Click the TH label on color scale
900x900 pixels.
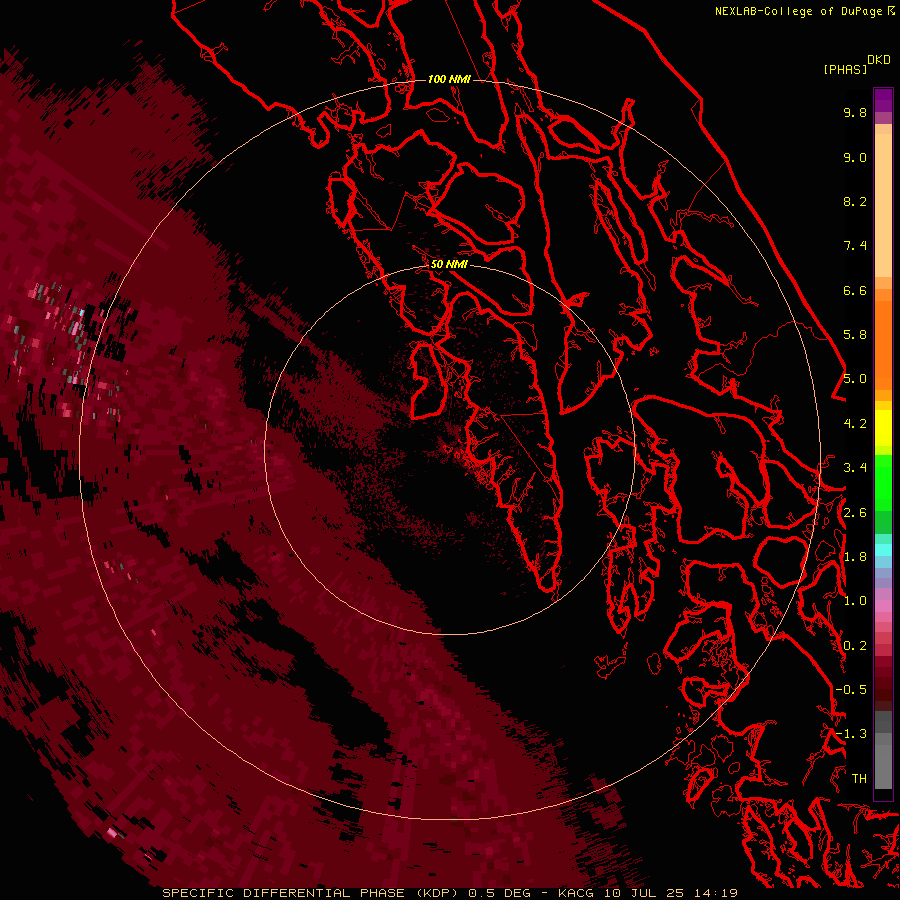tap(859, 779)
